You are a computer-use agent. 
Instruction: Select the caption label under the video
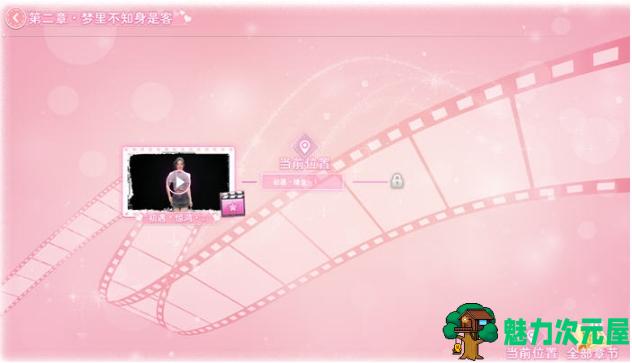178,218
